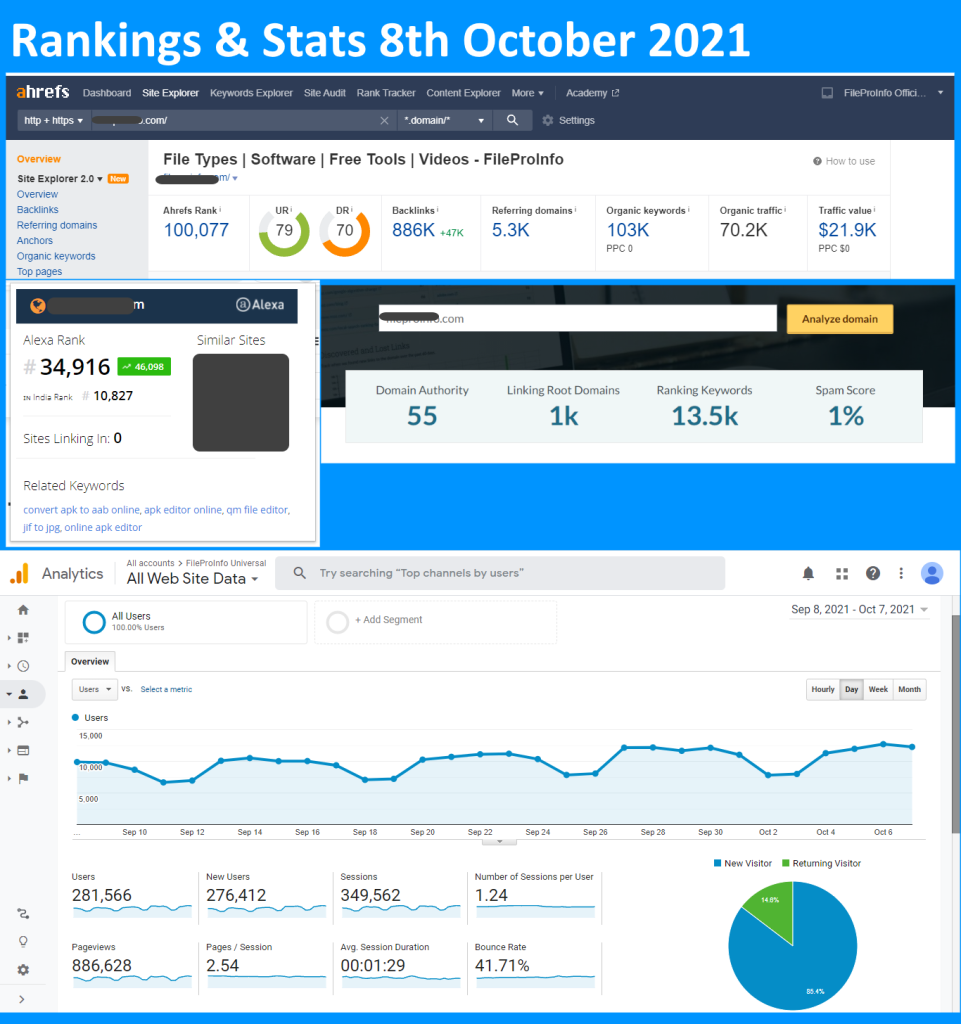The image size is (961, 1024).
Task: Open Attribution icon in sidebar
Action: [x=23, y=914]
